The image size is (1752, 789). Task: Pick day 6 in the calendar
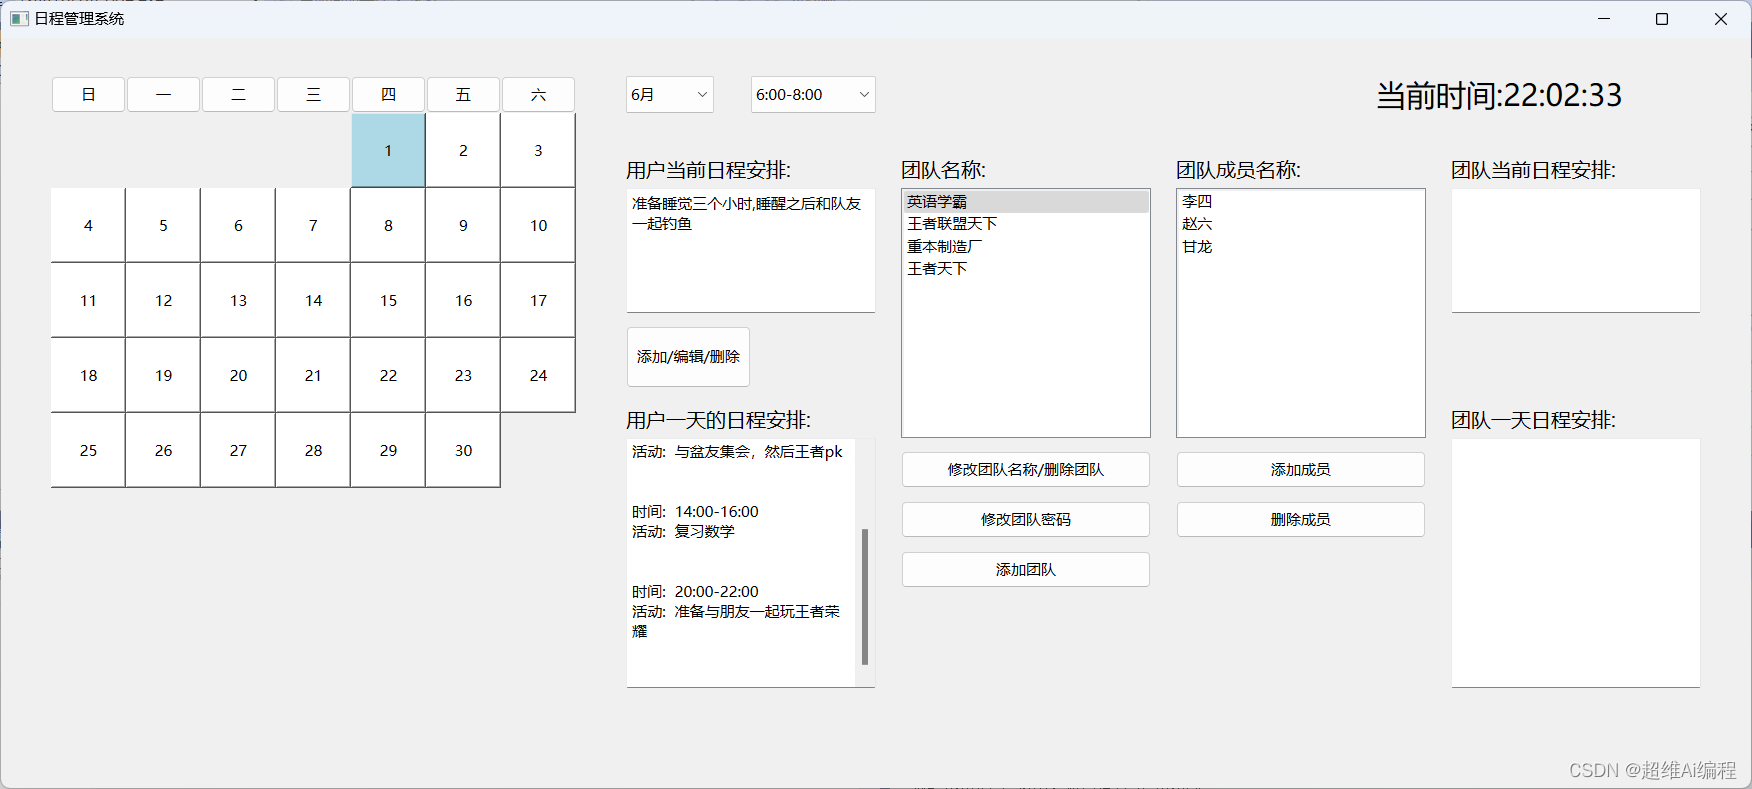(238, 226)
